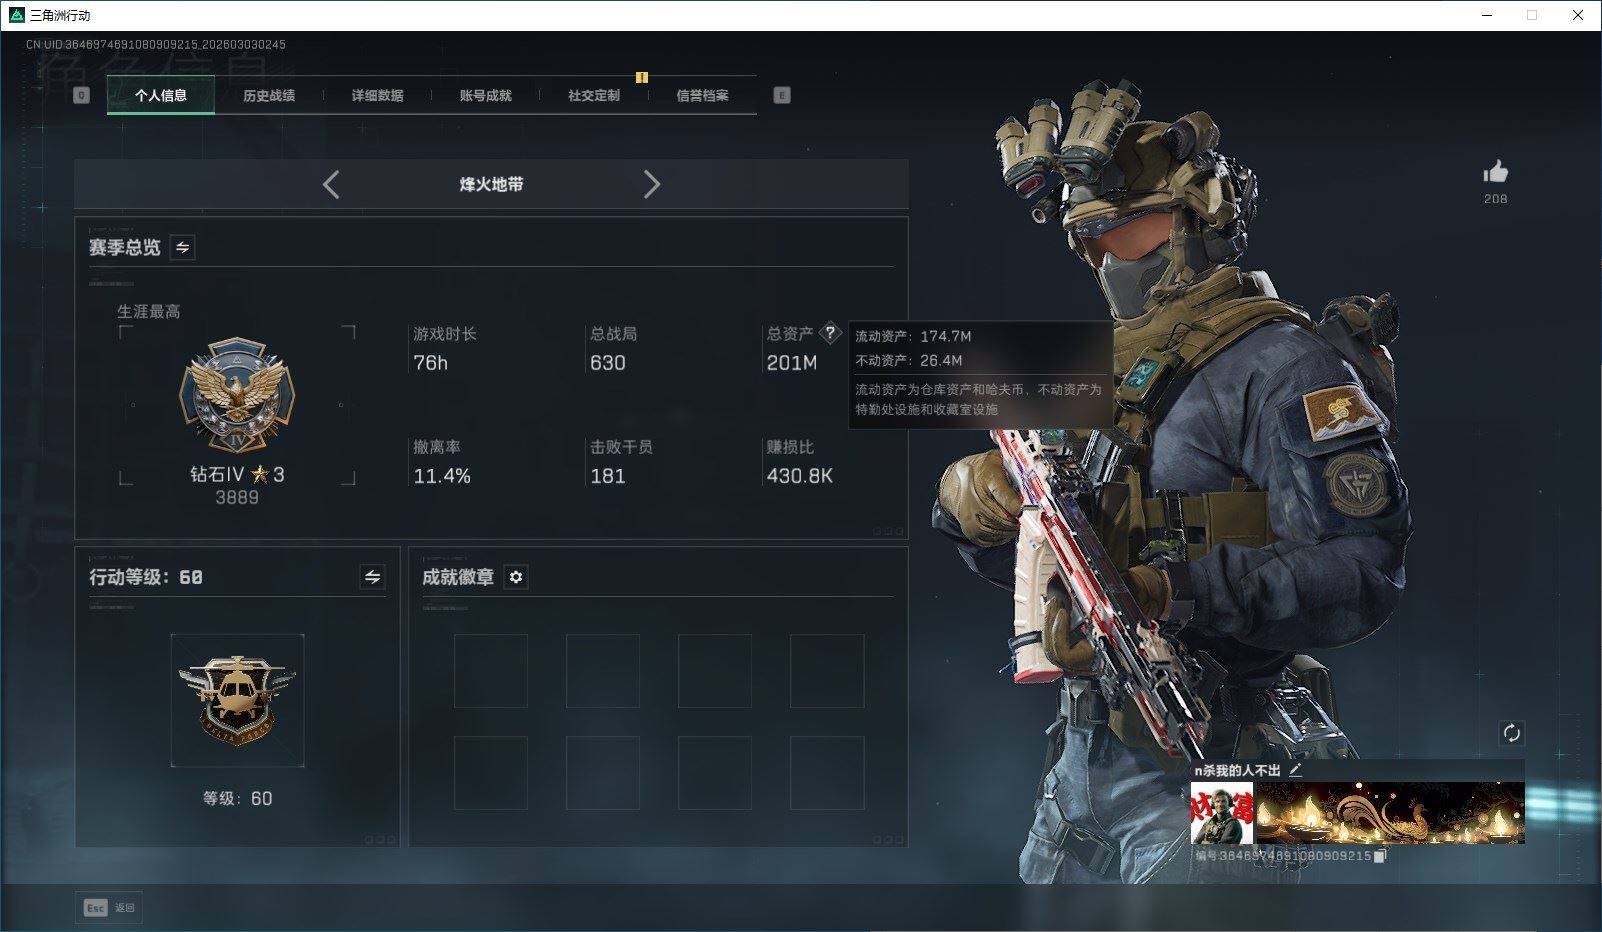The width and height of the screenshot is (1602, 932).
Task: Click the Esc 返回 back button
Action: tap(109, 908)
